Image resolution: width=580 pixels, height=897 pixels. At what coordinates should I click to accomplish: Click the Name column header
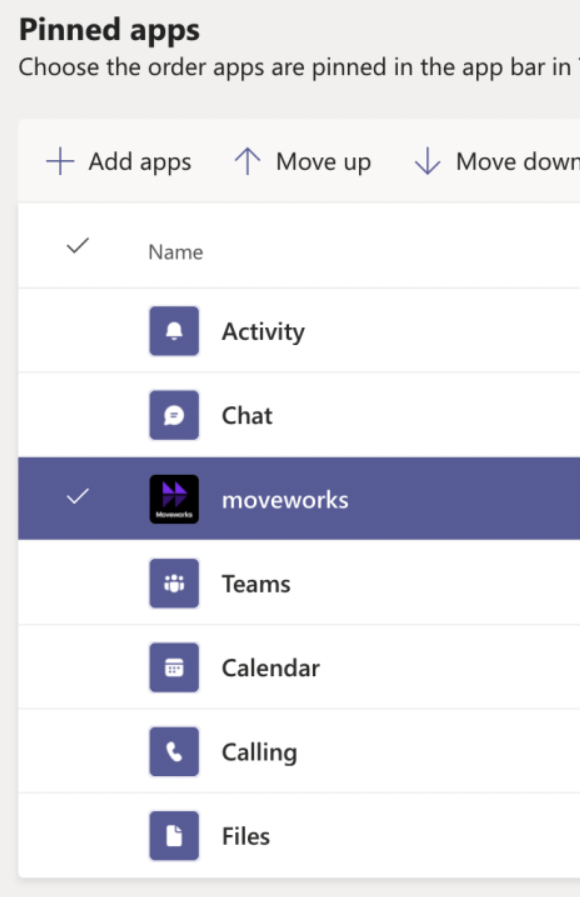176,252
